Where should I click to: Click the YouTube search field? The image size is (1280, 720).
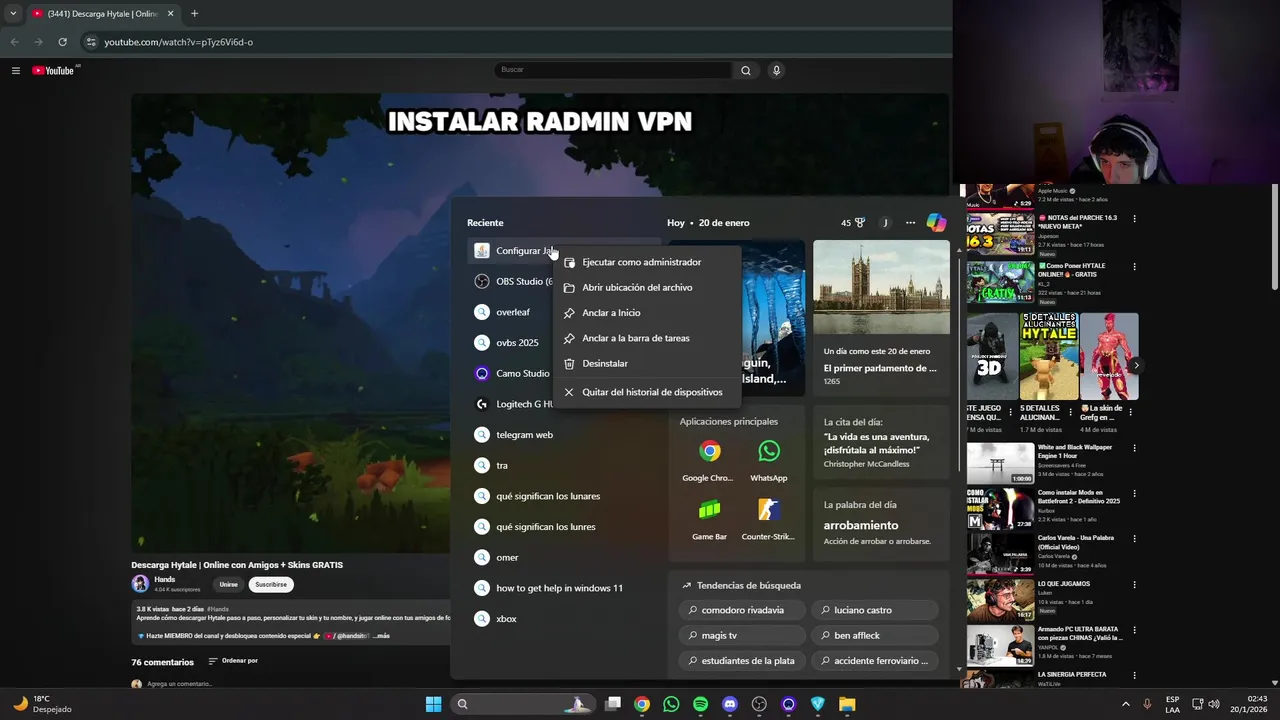click(613, 70)
